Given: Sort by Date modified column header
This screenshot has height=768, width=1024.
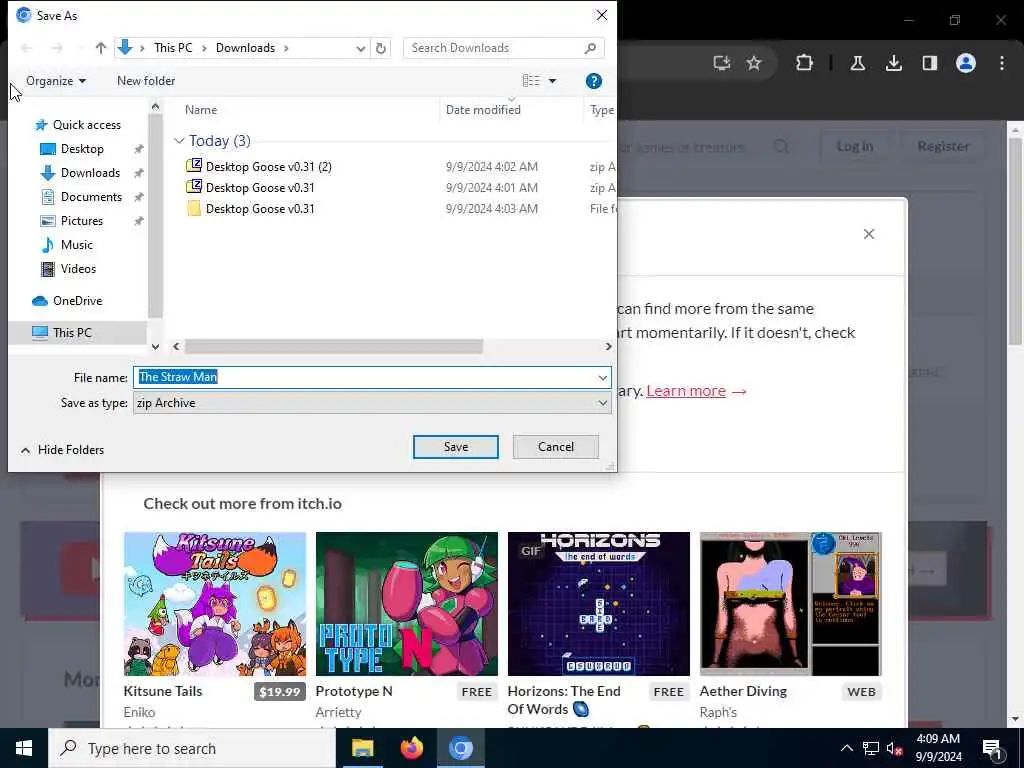Looking at the screenshot, I should pyautogui.click(x=483, y=110).
